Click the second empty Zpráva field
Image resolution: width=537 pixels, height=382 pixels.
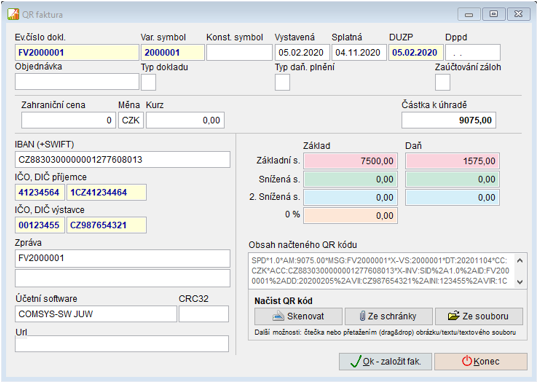point(123,278)
